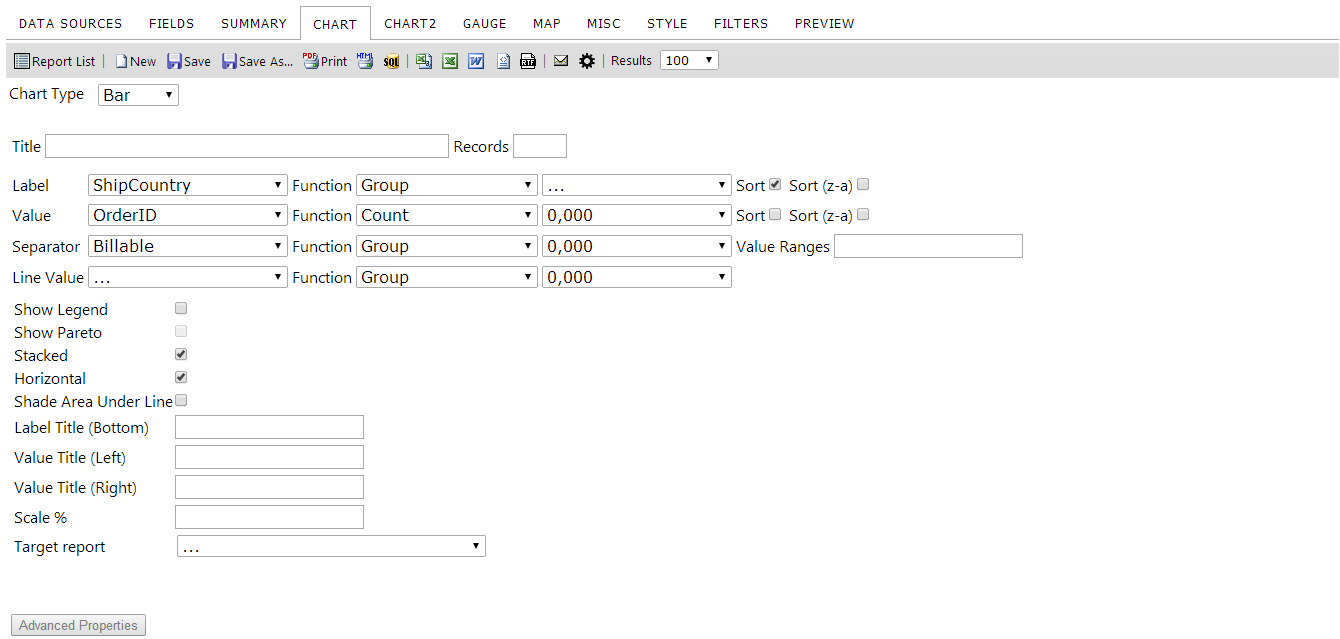
Task: Open the Results count dropdown
Action: coord(689,60)
